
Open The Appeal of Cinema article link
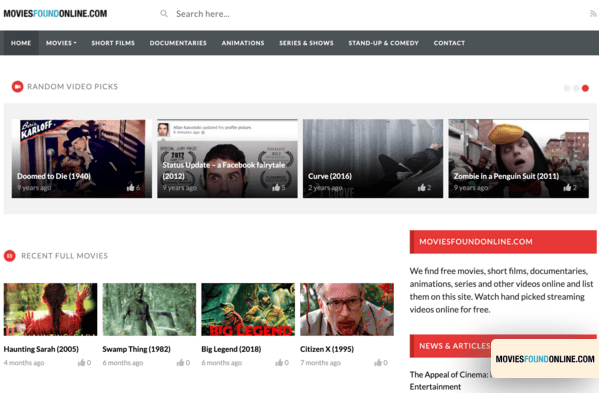(x=450, y=380)
